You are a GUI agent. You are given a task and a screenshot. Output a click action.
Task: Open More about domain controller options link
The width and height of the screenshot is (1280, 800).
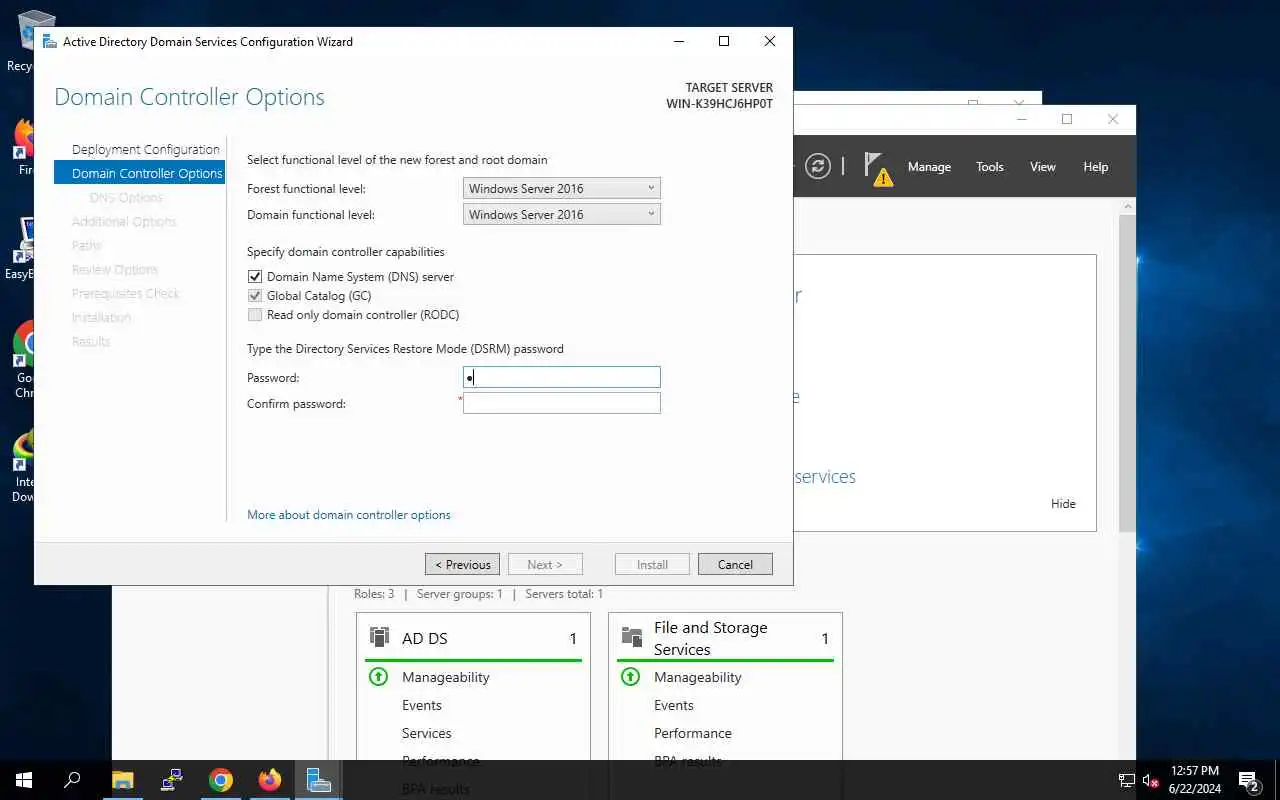349,515
